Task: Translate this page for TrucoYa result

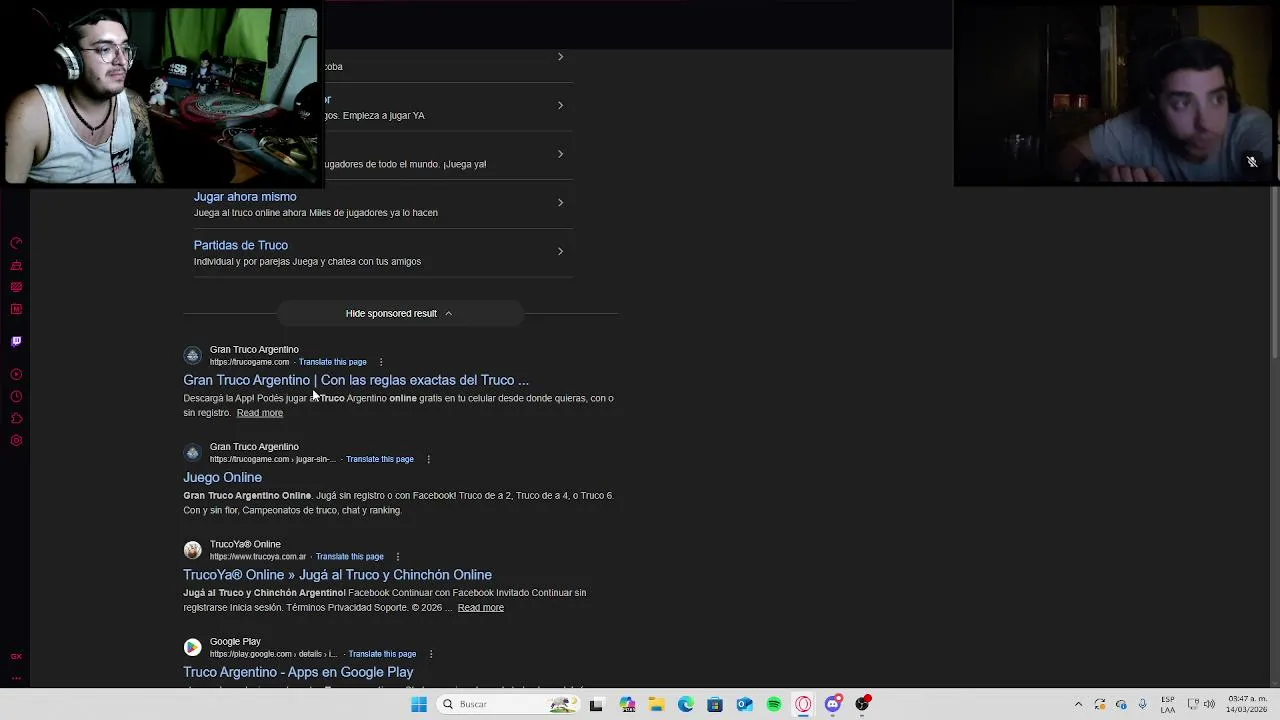Action: 350,557
